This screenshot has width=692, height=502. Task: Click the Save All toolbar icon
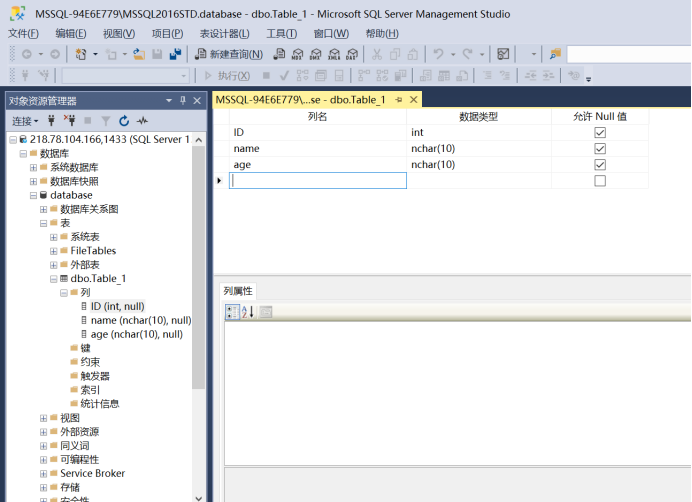click(175, 54)
